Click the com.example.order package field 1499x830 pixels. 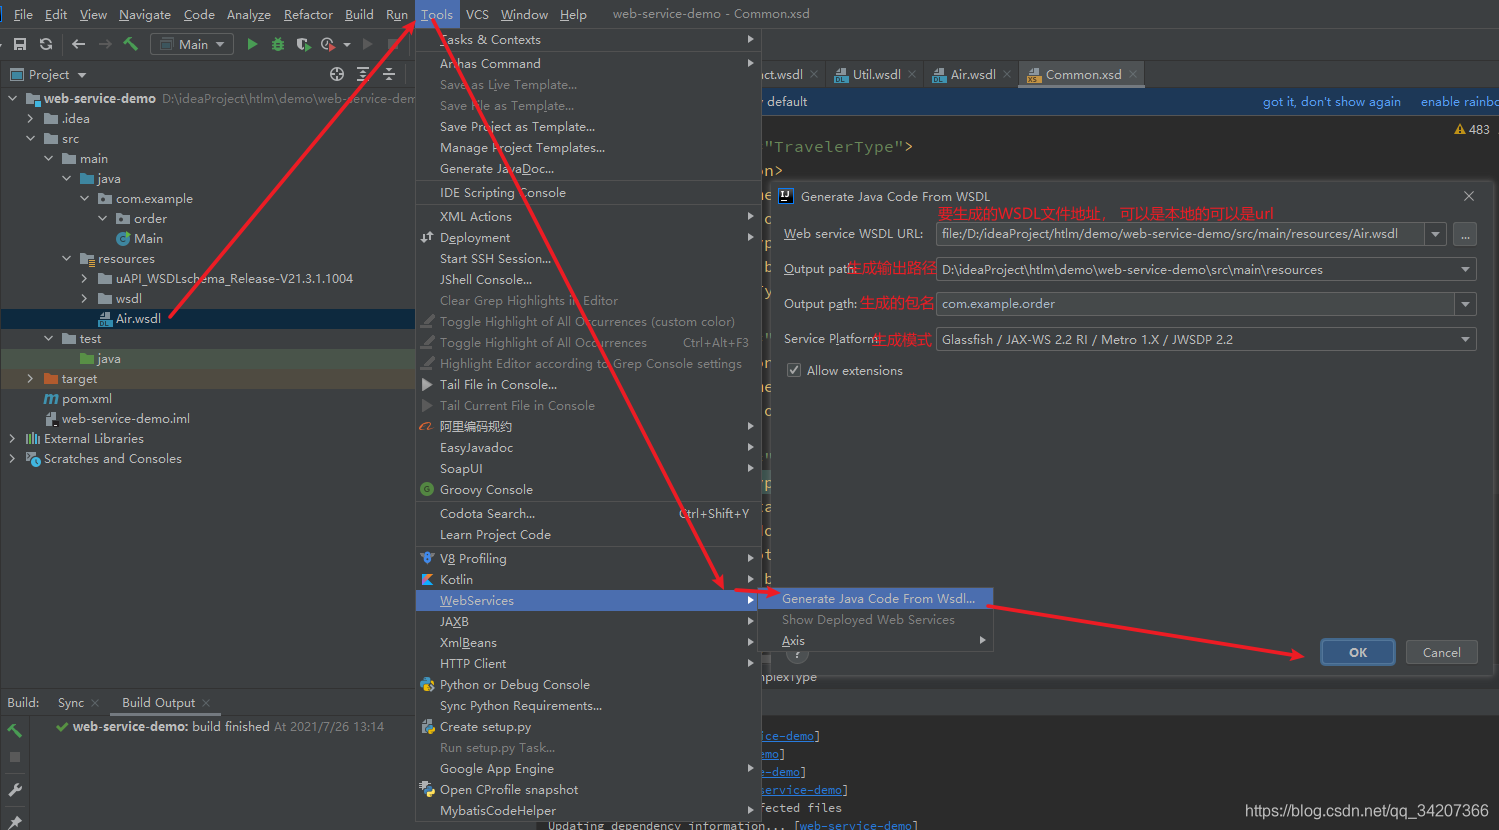pos(1196,304)
